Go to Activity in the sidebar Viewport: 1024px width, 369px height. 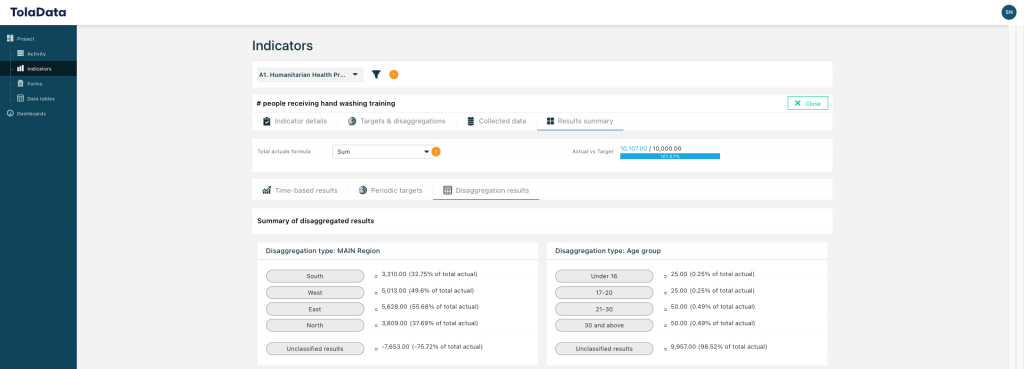coord(37,54)
